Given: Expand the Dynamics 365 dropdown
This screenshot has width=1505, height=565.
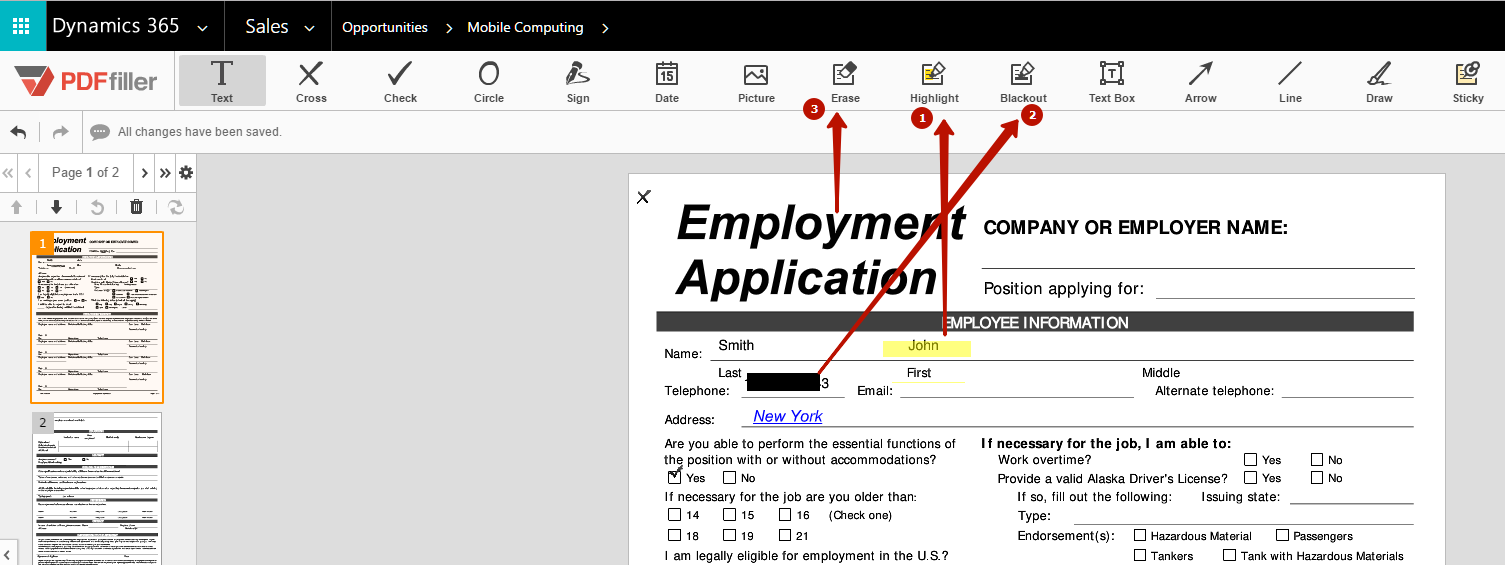Looking at the screenshot, I should coord(204,28).
